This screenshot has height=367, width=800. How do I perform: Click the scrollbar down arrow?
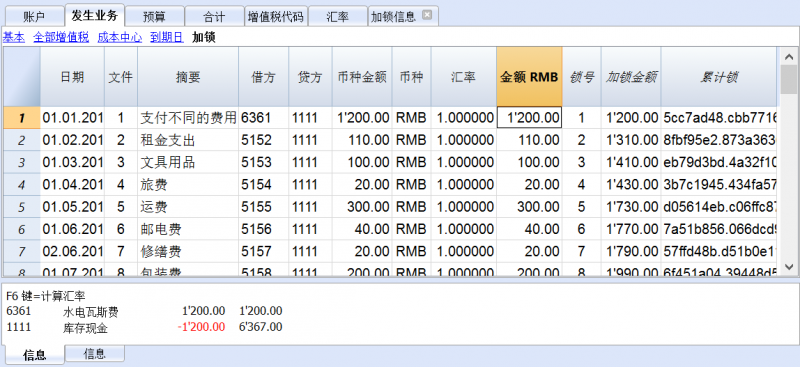pyautogui.click(x=788, y=267)
